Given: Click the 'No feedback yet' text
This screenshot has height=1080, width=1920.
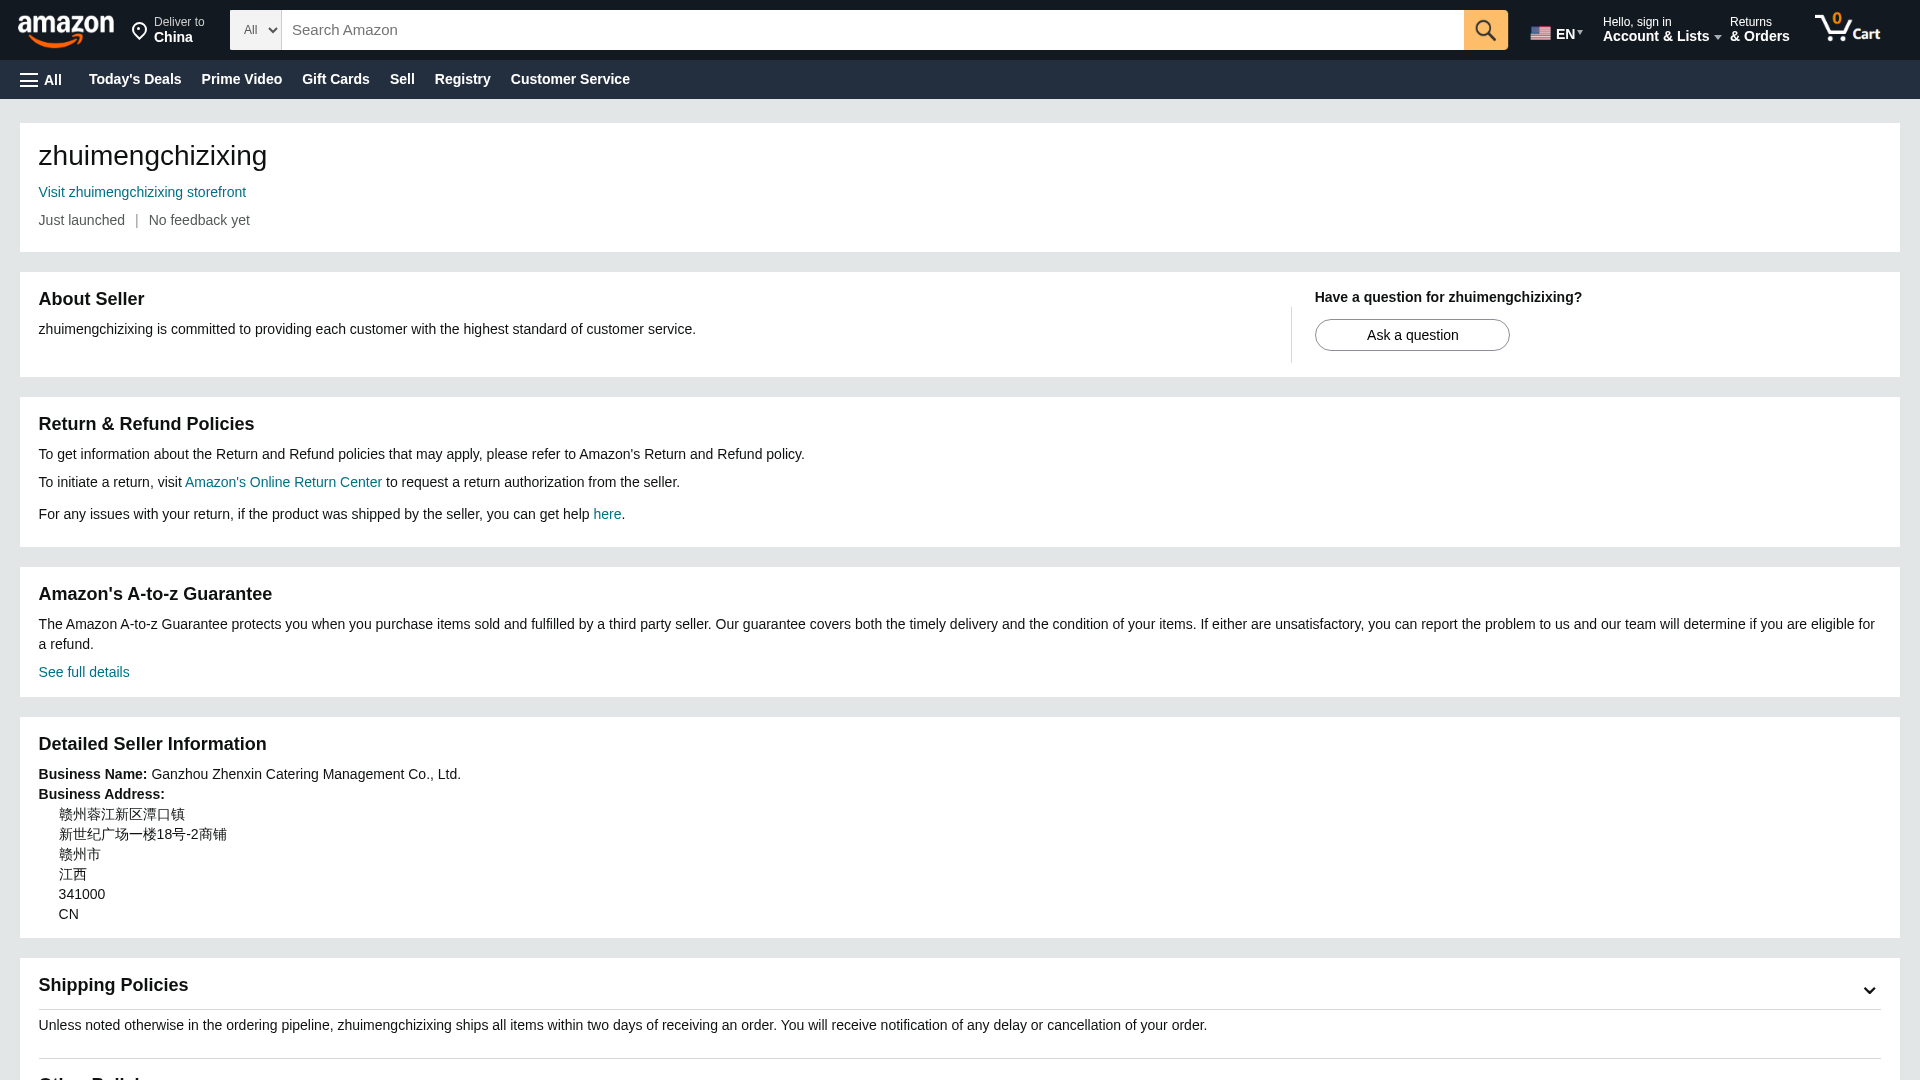Looking at the screenshot, I should pos(199,220).
